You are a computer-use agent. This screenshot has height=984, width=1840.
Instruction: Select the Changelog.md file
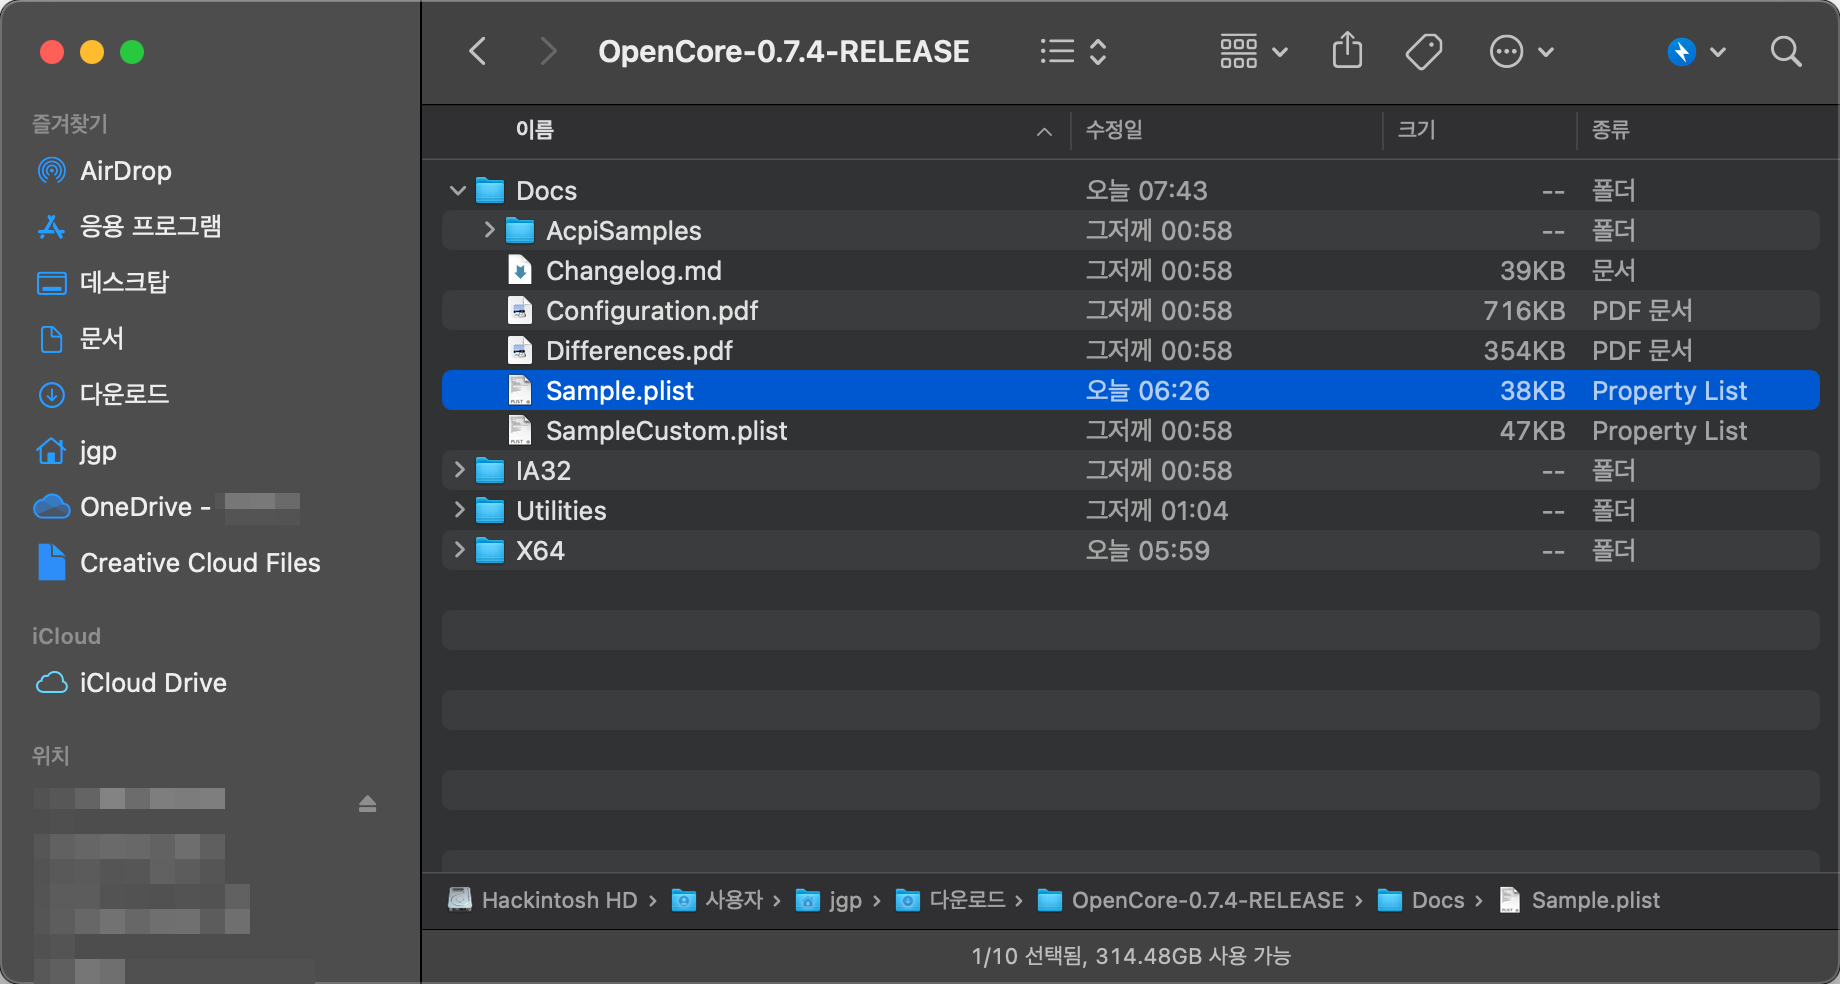click(1130, 270)
